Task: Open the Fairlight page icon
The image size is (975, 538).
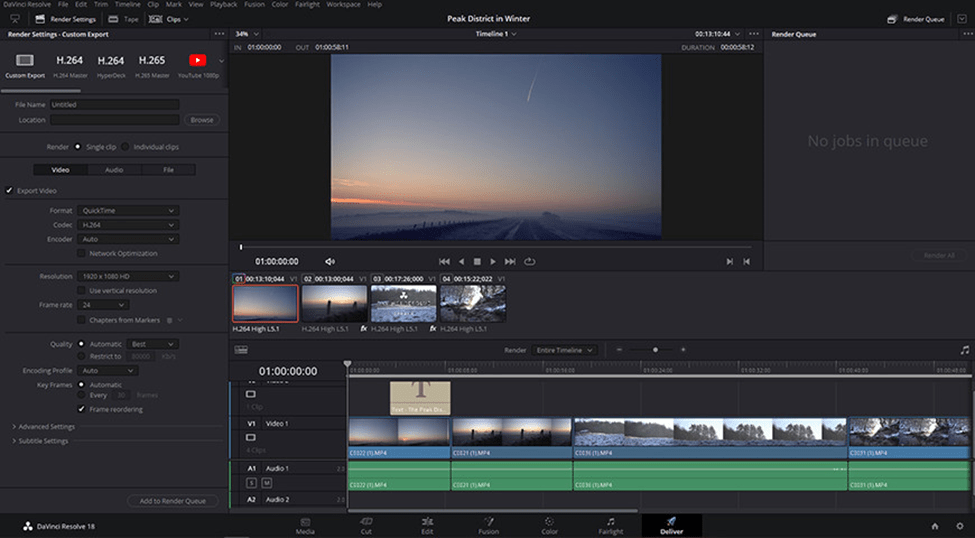Action: (611, 521)
